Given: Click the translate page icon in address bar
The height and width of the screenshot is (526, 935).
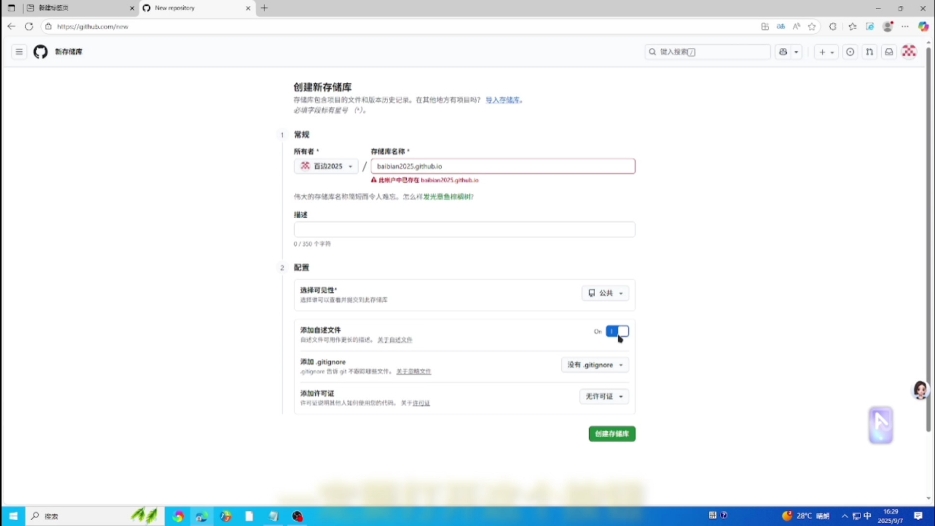Looking at the screenshot, I should coord(781,26).
